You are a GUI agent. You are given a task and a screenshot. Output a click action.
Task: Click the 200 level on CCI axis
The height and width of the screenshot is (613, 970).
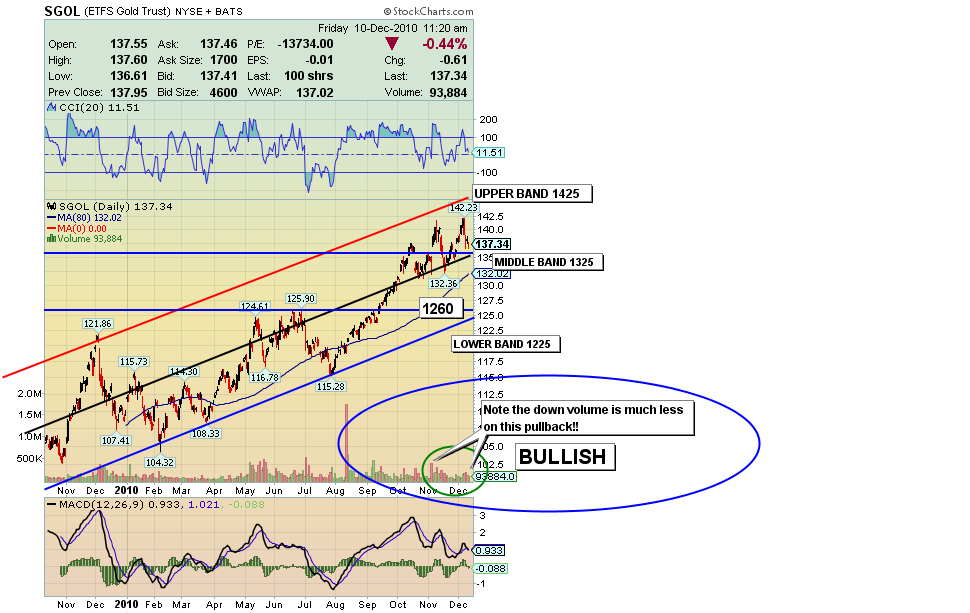coord(489,120)
